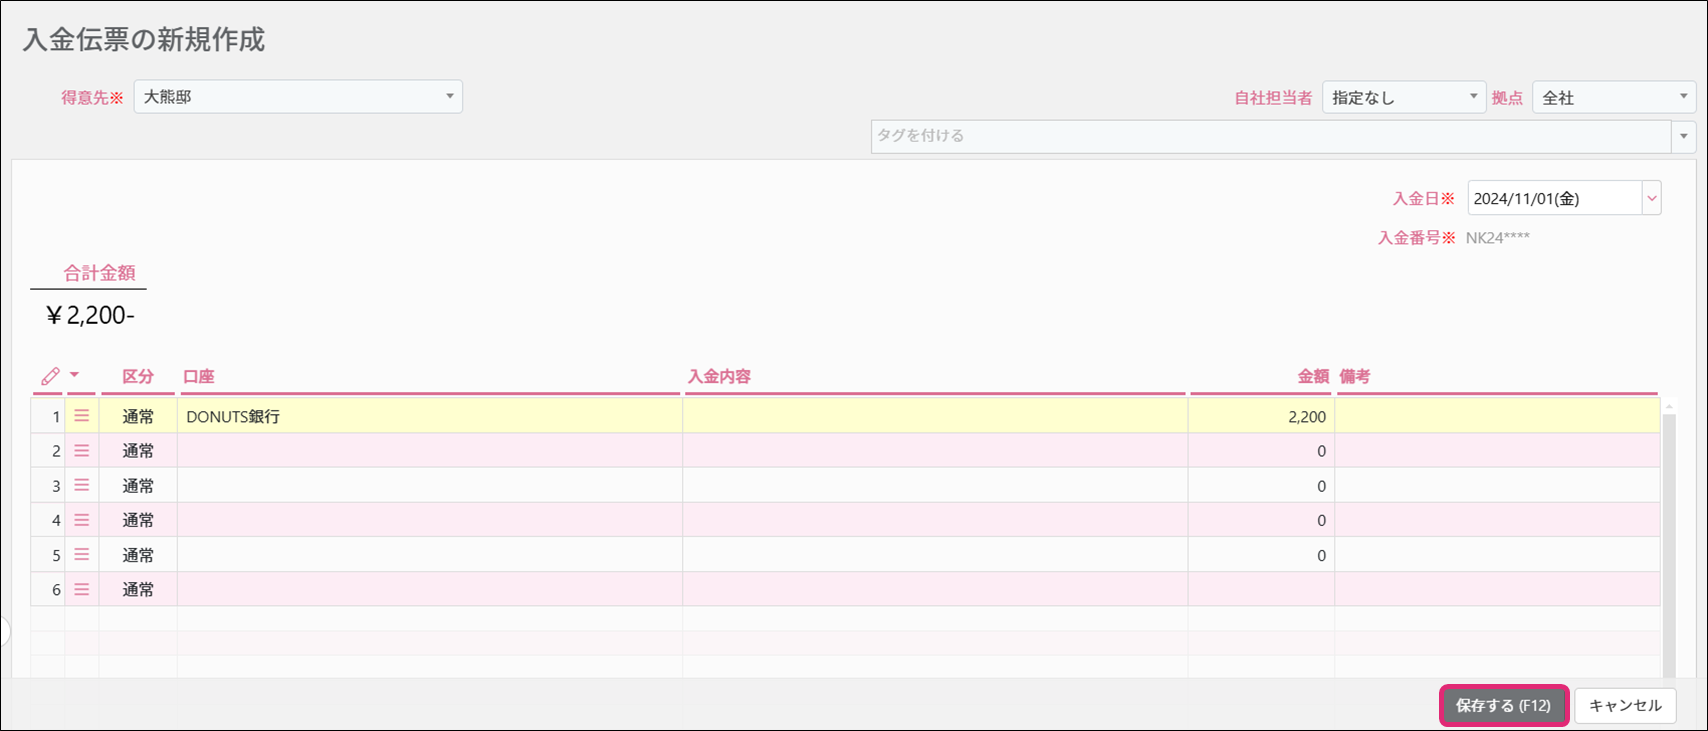Click 保存する (F12) button
Image resolution: width=1708 pixels, height=731 pixels.
(1503, 706)
